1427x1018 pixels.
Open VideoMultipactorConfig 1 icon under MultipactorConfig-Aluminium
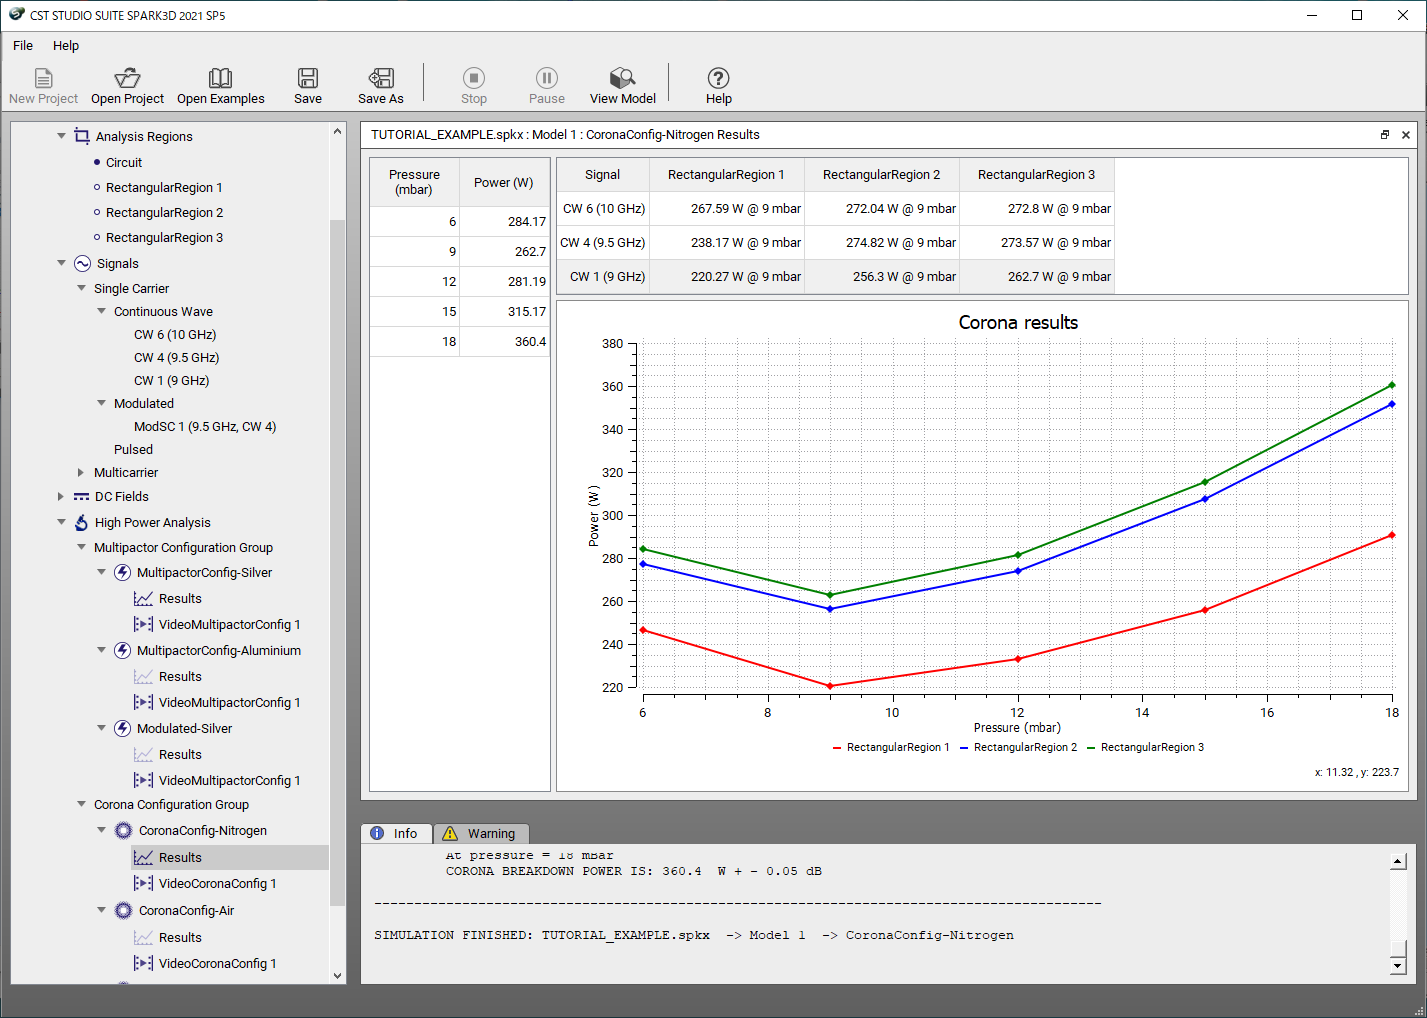[144, 702]
